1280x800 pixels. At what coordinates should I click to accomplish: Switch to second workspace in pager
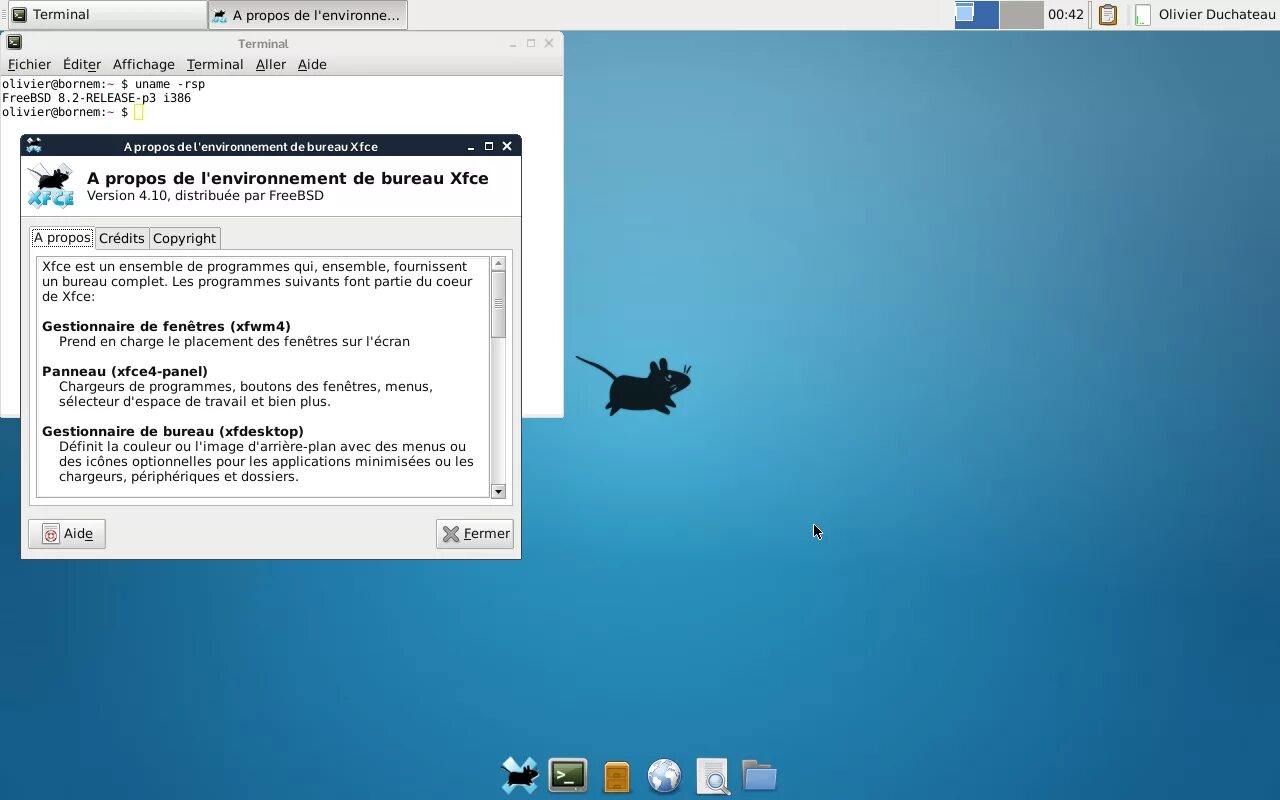[x=1021, y=15]
